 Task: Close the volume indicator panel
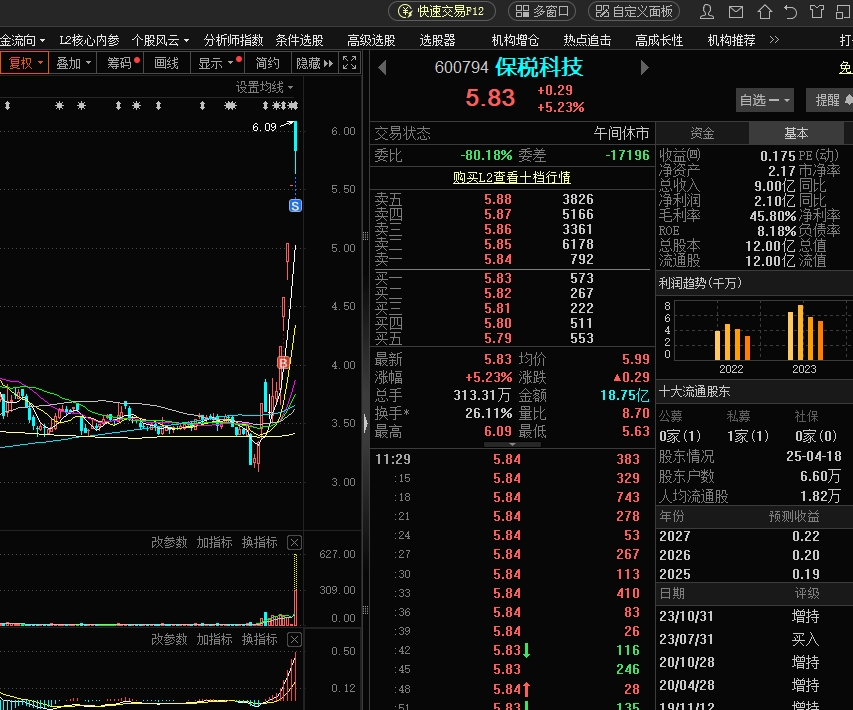[294, 542]
